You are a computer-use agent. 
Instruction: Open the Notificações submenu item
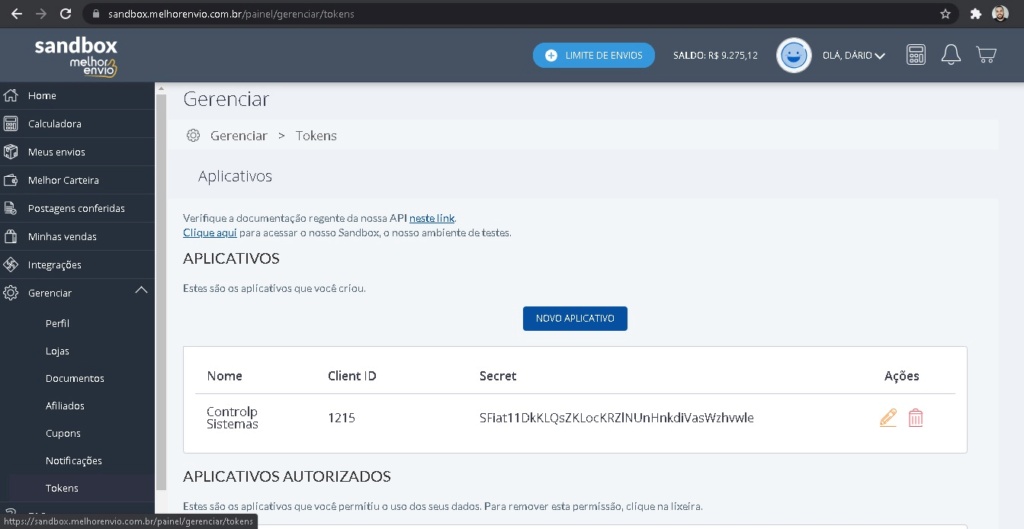click(x=74, y=460)
